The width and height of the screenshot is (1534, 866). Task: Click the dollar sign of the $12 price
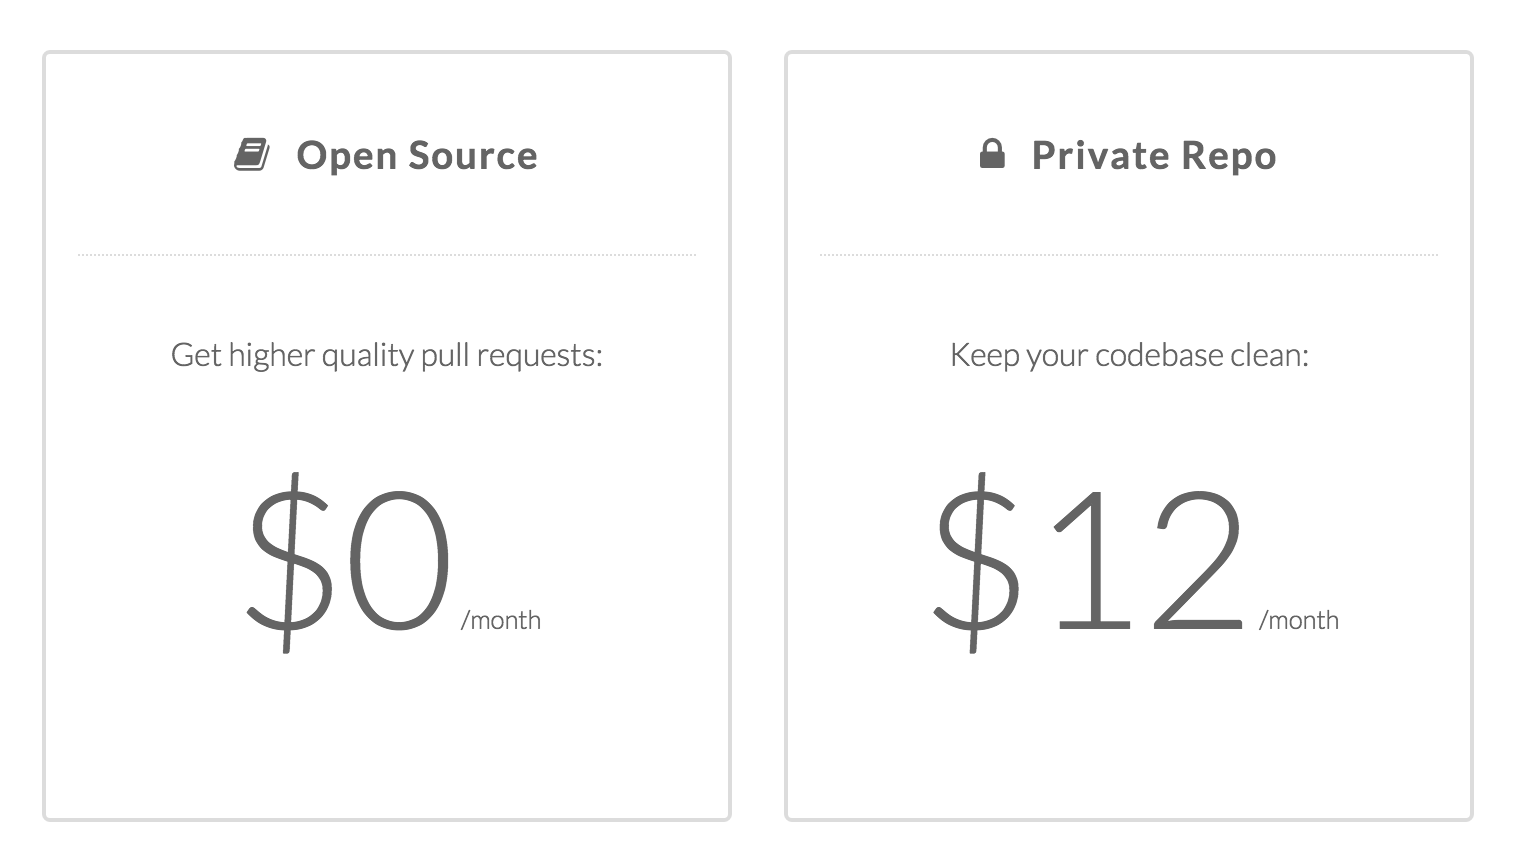click(x=977, y=561)
